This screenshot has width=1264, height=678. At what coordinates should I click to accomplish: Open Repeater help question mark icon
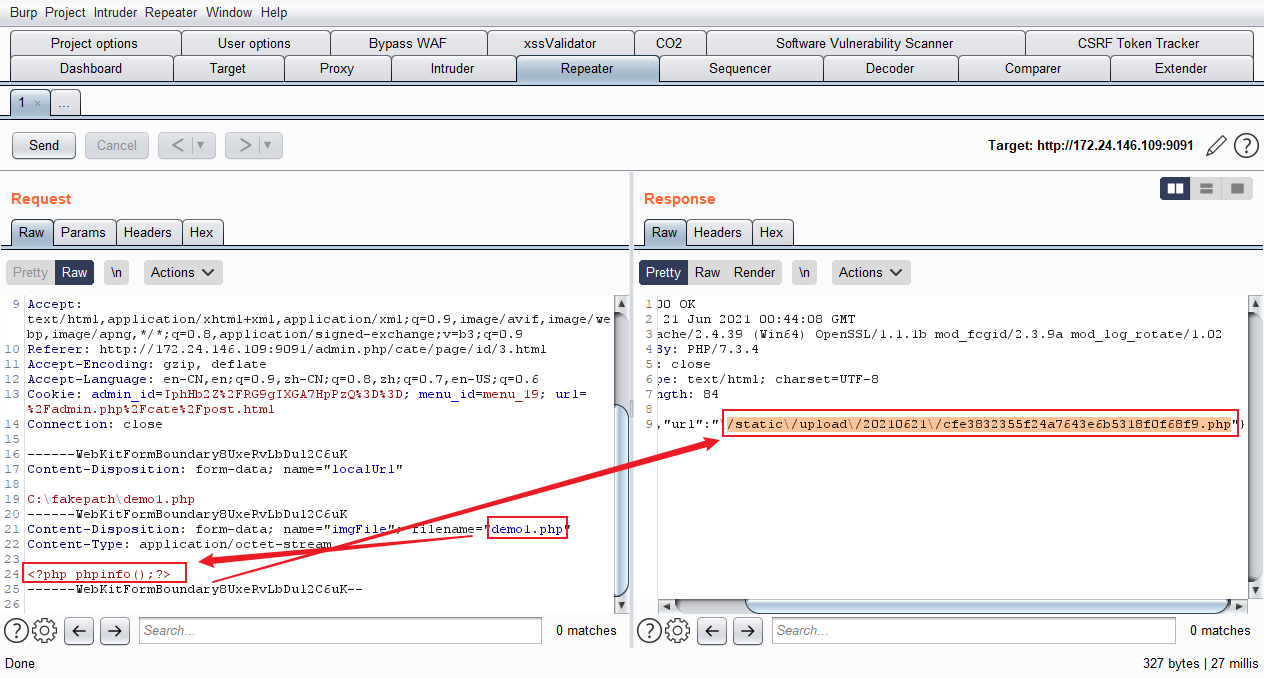click(1246, 146)
